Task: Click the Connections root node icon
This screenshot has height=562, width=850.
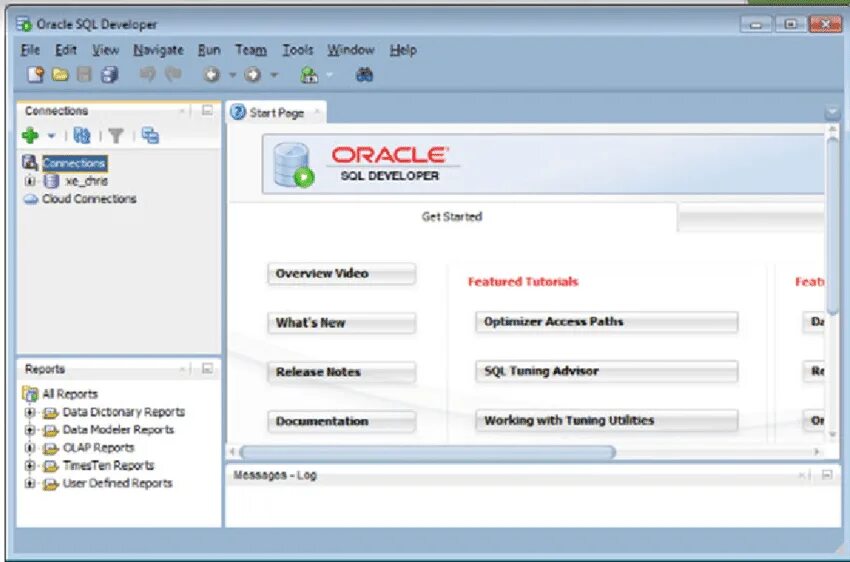Action: click(30, 162)
